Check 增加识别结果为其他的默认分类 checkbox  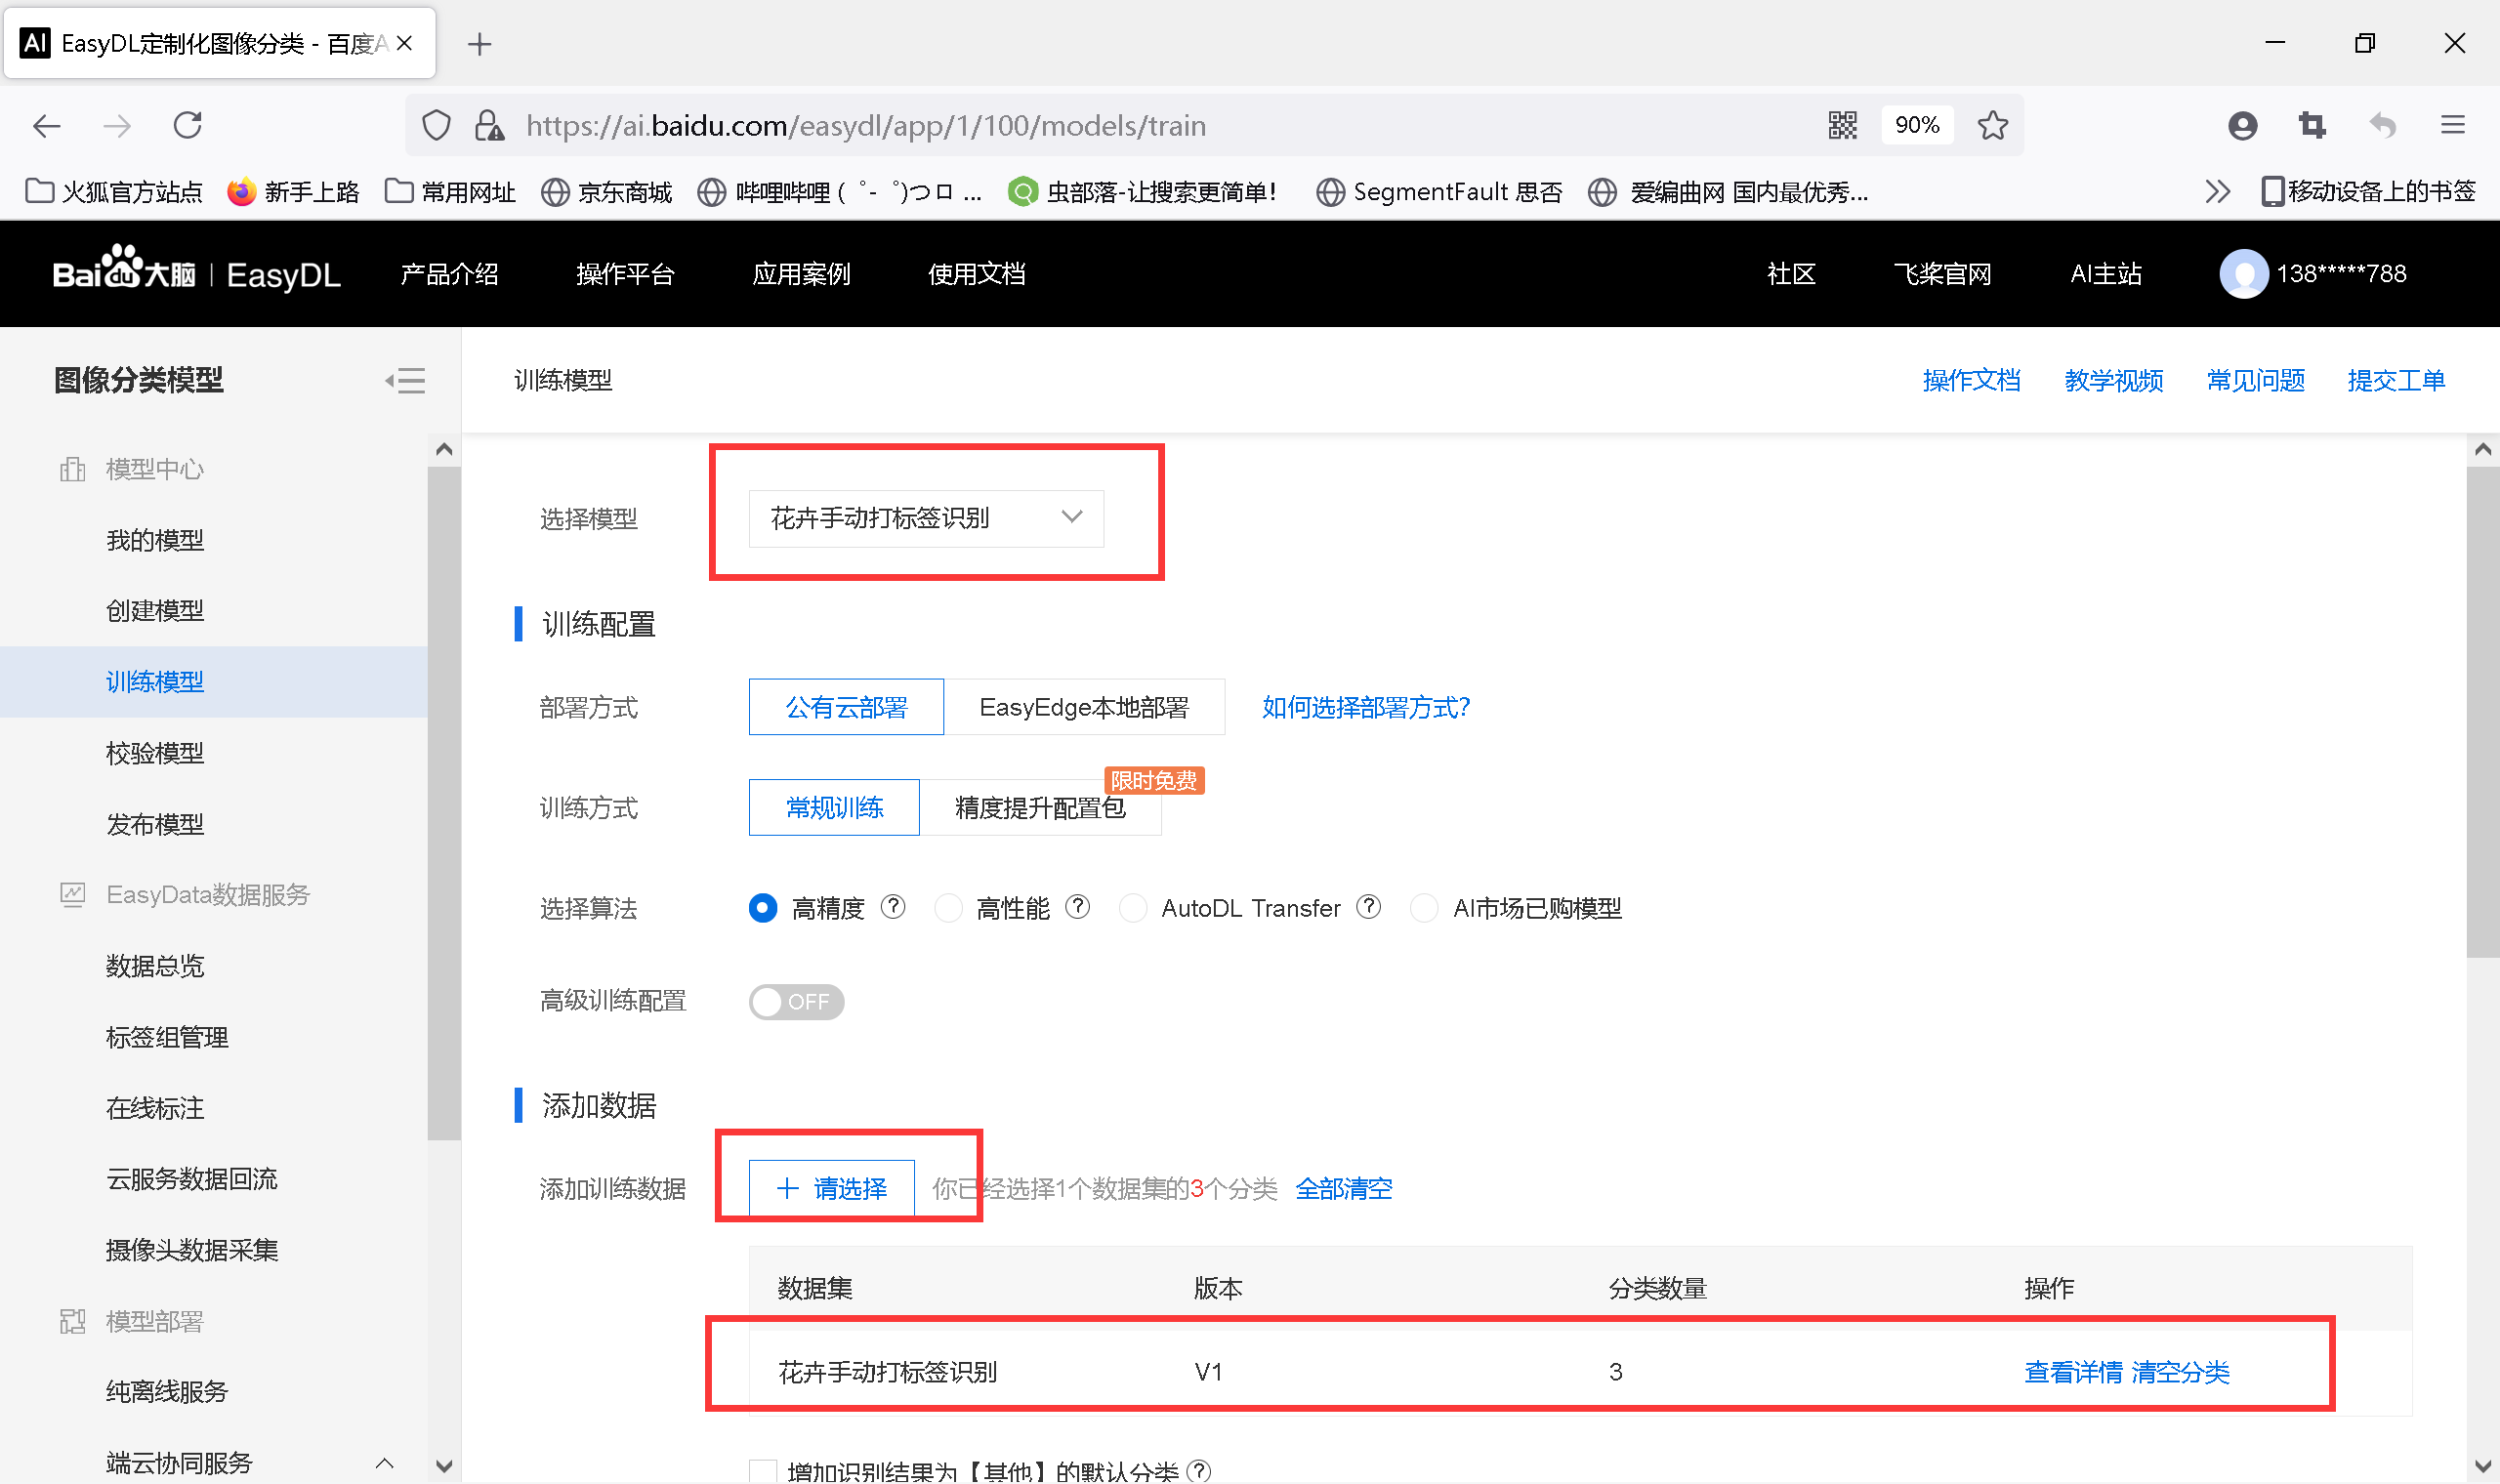pos(763,1472)
